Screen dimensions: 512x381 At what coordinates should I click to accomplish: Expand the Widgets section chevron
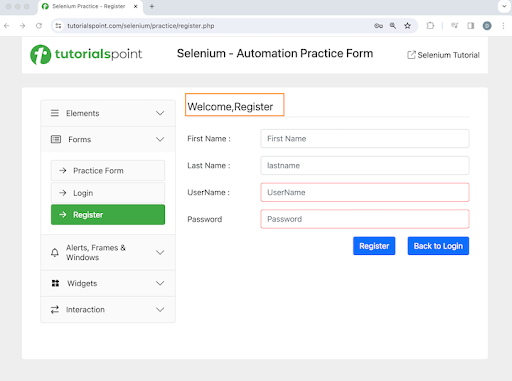tap(160, 283)
